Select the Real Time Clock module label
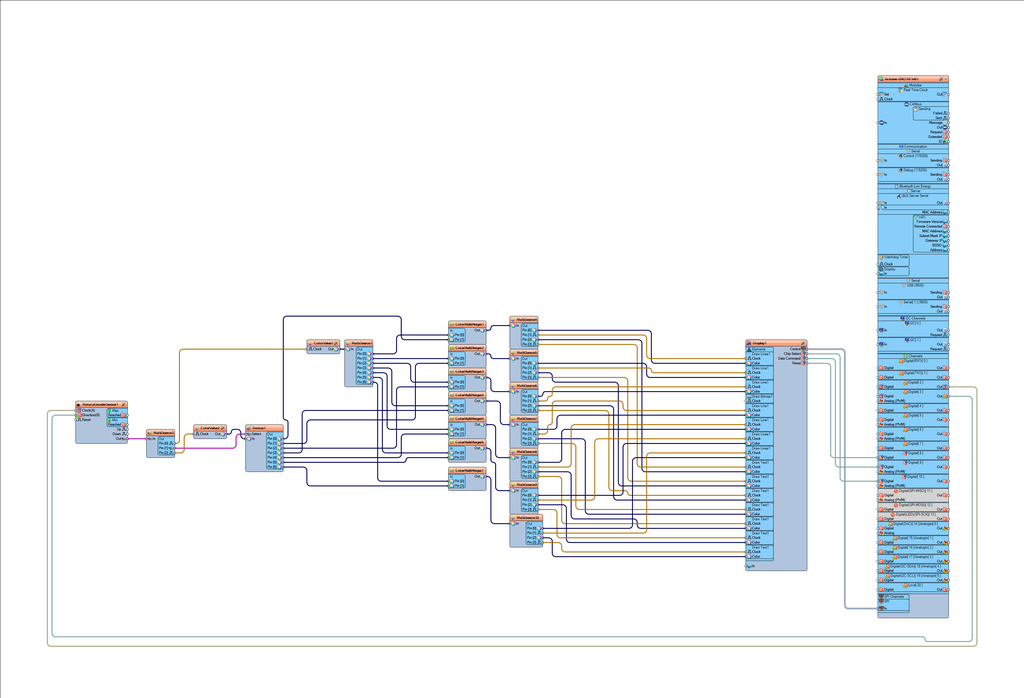 (x=914, y=90)
